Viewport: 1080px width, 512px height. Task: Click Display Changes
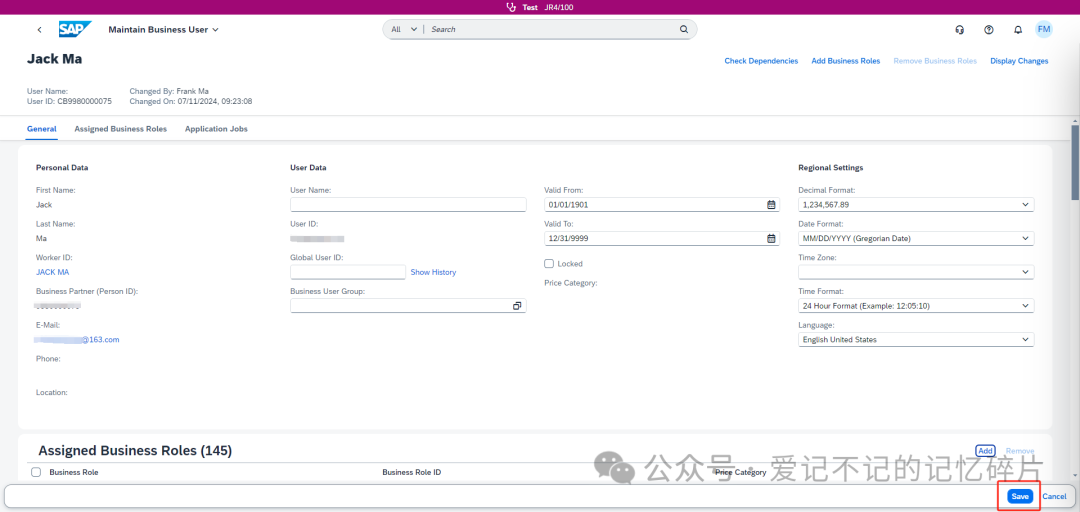(x=1019, y=61)
